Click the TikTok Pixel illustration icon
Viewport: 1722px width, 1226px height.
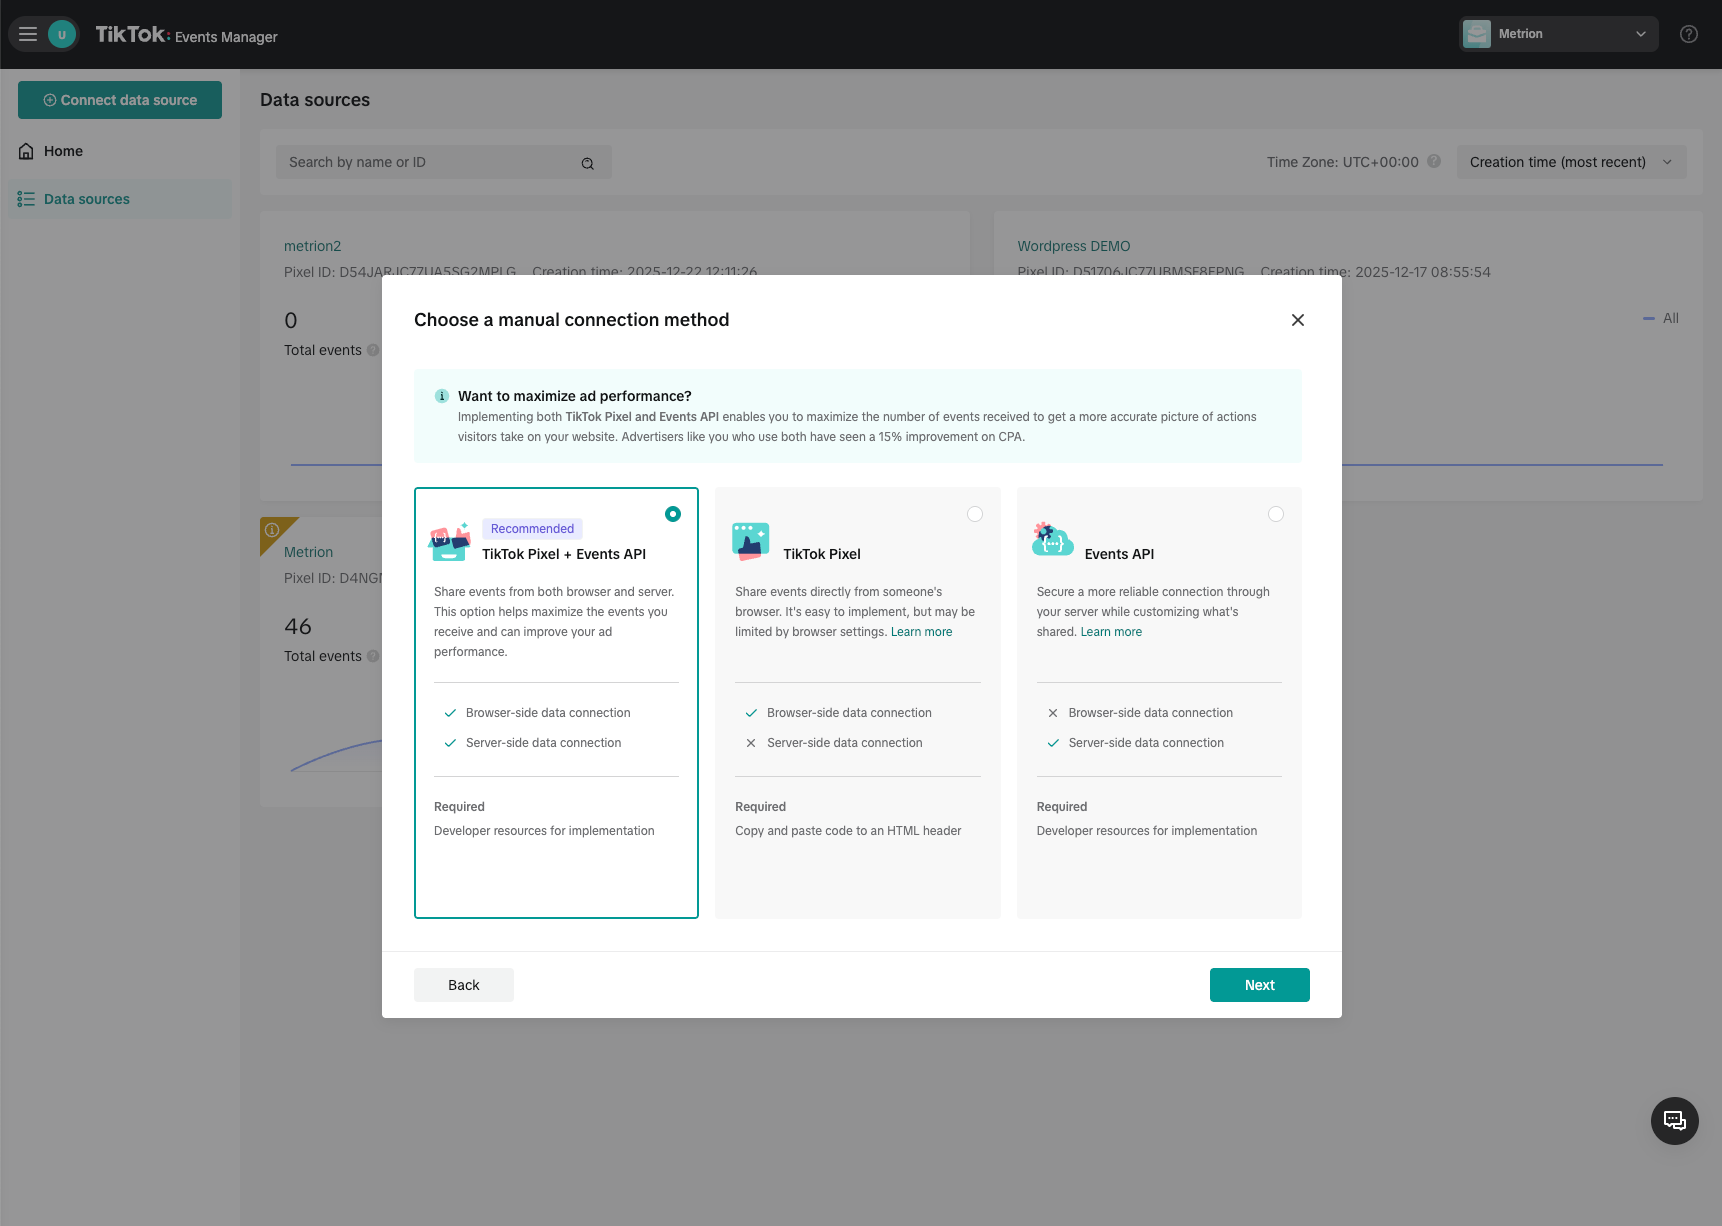point(751,541)
